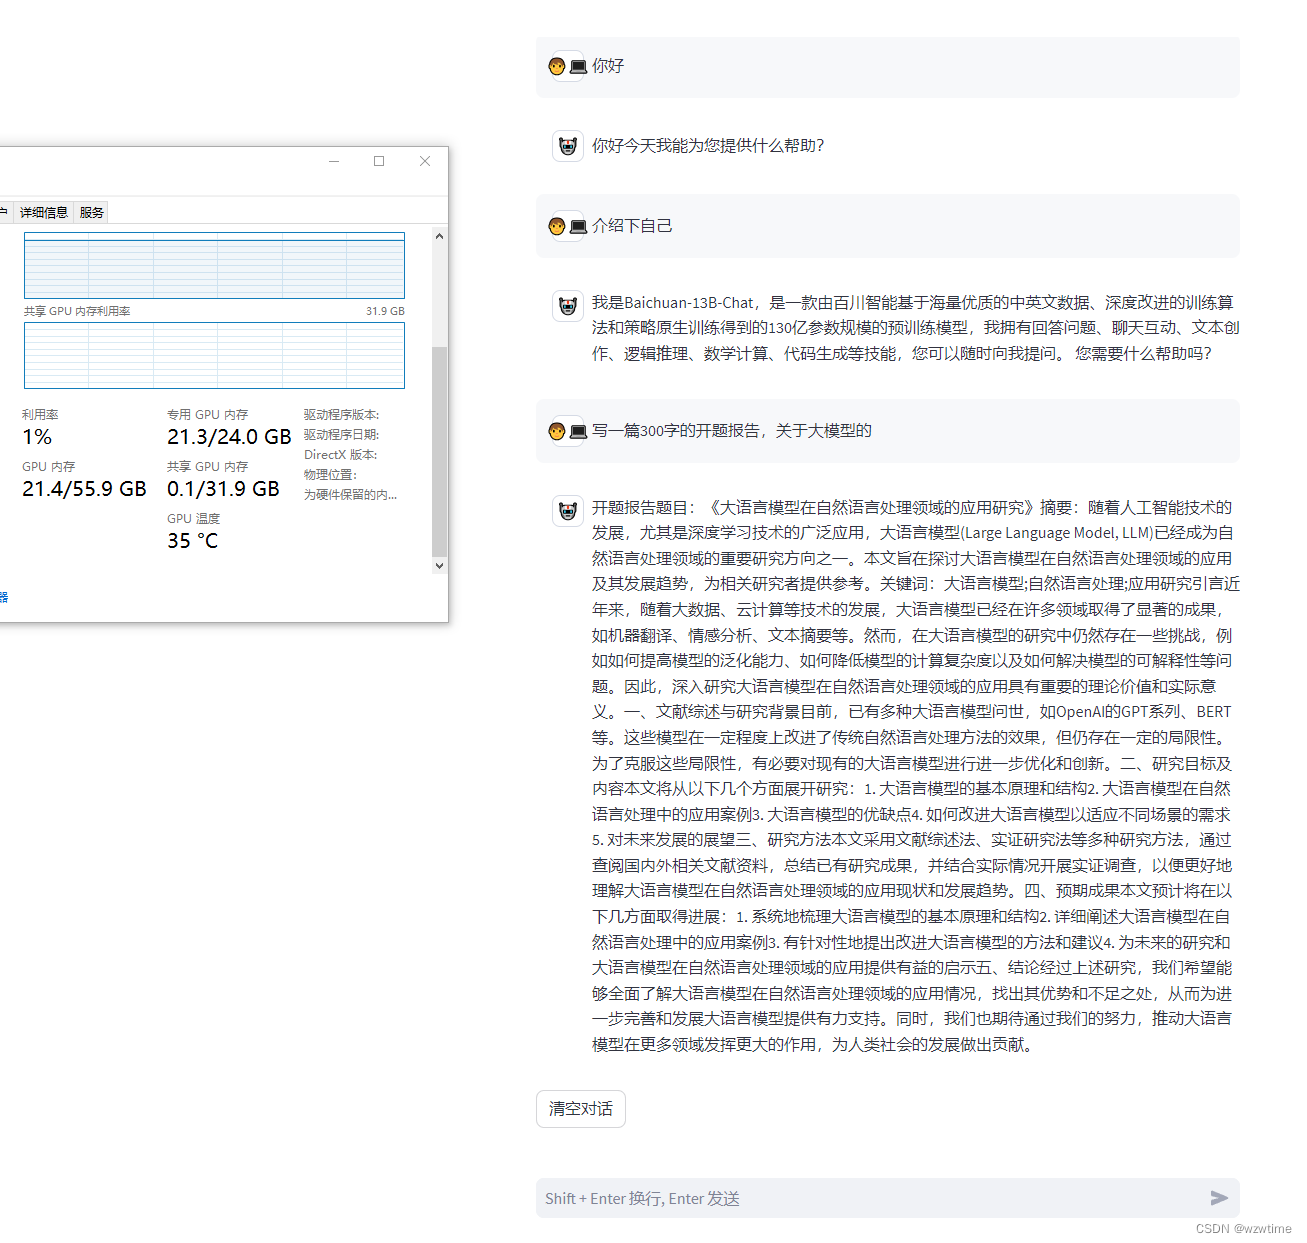The height and width of the screenshot is (1243, 1307).
Task: Click the 共享 GPU 内存利用率 graph
Action: coord(213,355)
